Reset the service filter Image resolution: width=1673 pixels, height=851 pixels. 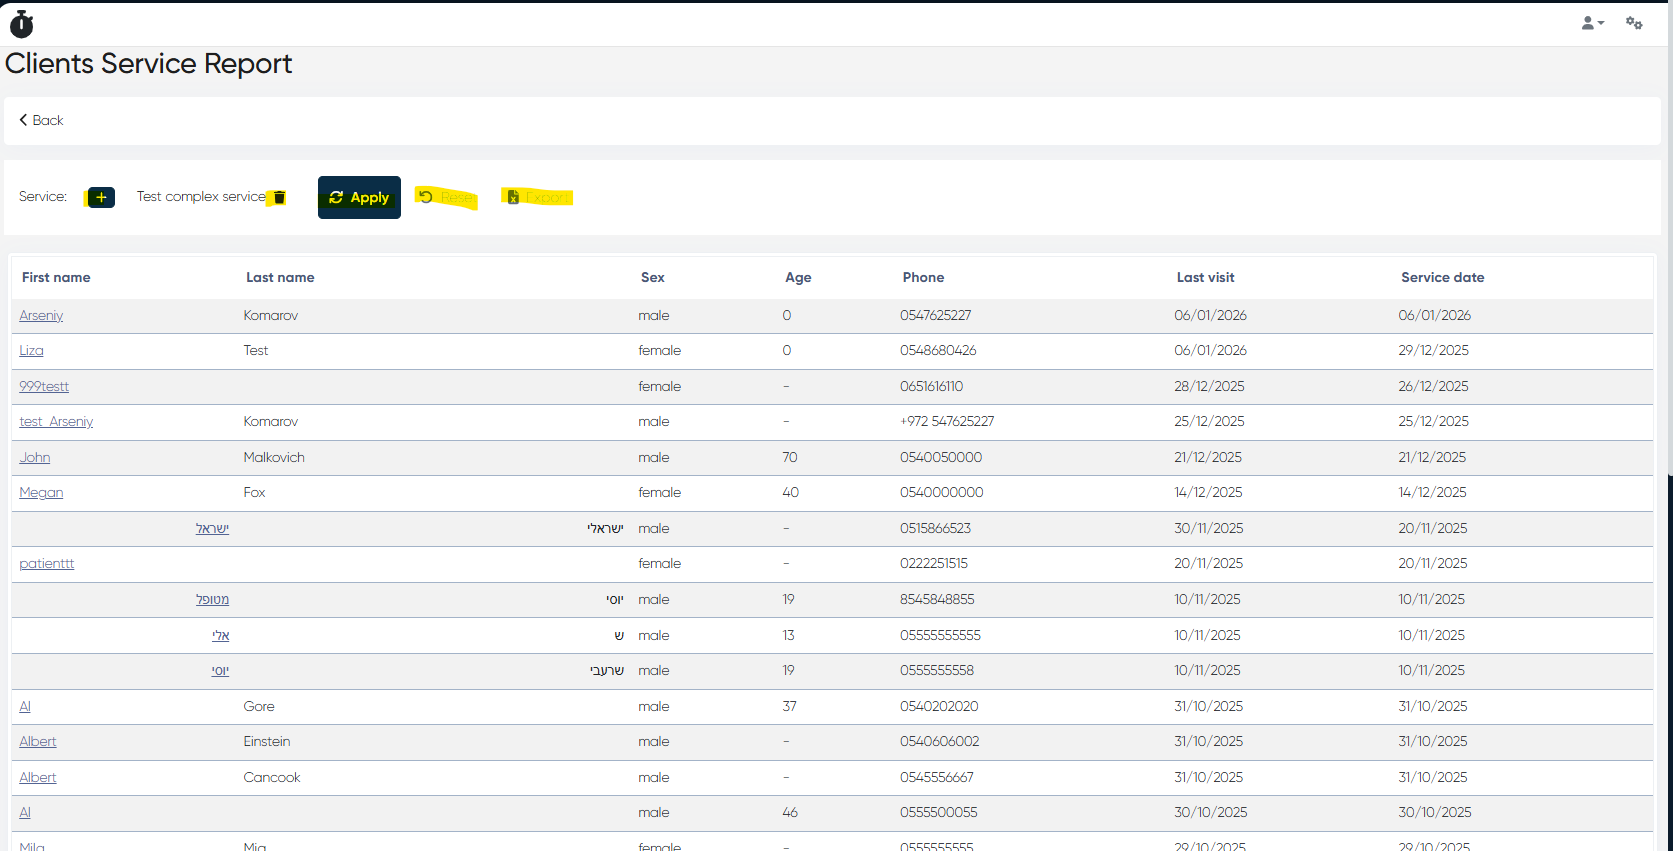coord(446,197)
